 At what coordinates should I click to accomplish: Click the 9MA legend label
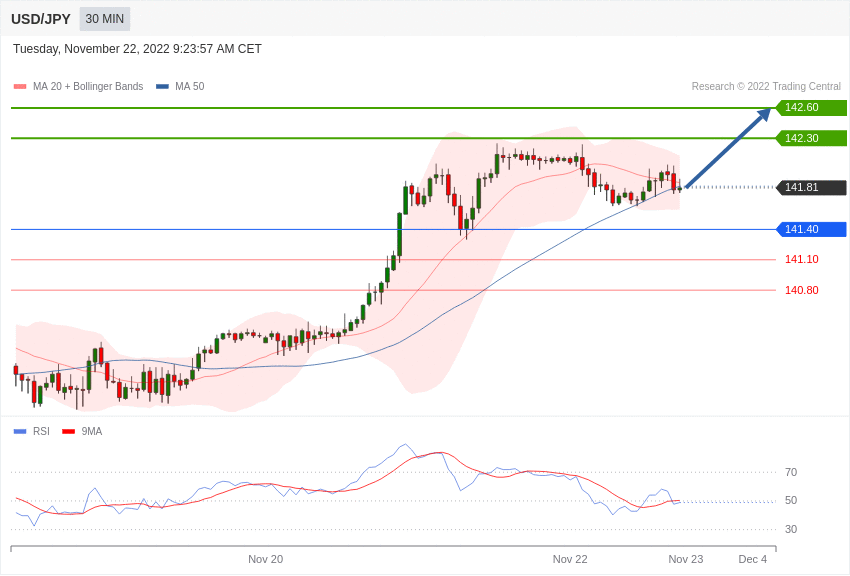point(92,431)
